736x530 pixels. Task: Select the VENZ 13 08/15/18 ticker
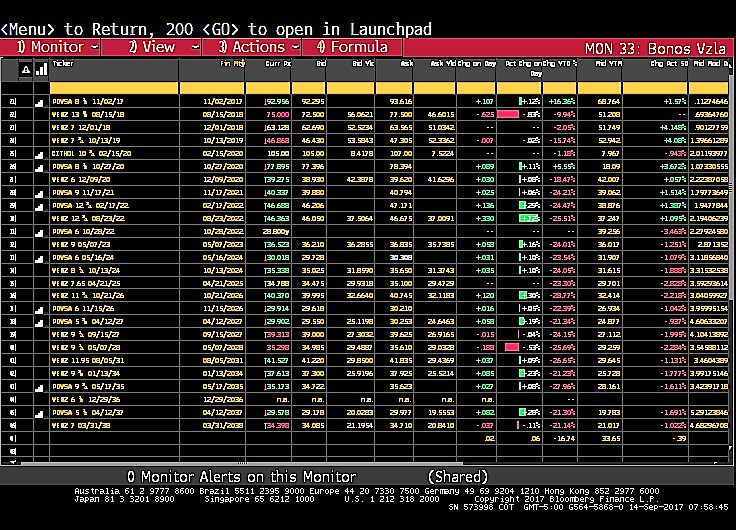(x=88, y=115)
